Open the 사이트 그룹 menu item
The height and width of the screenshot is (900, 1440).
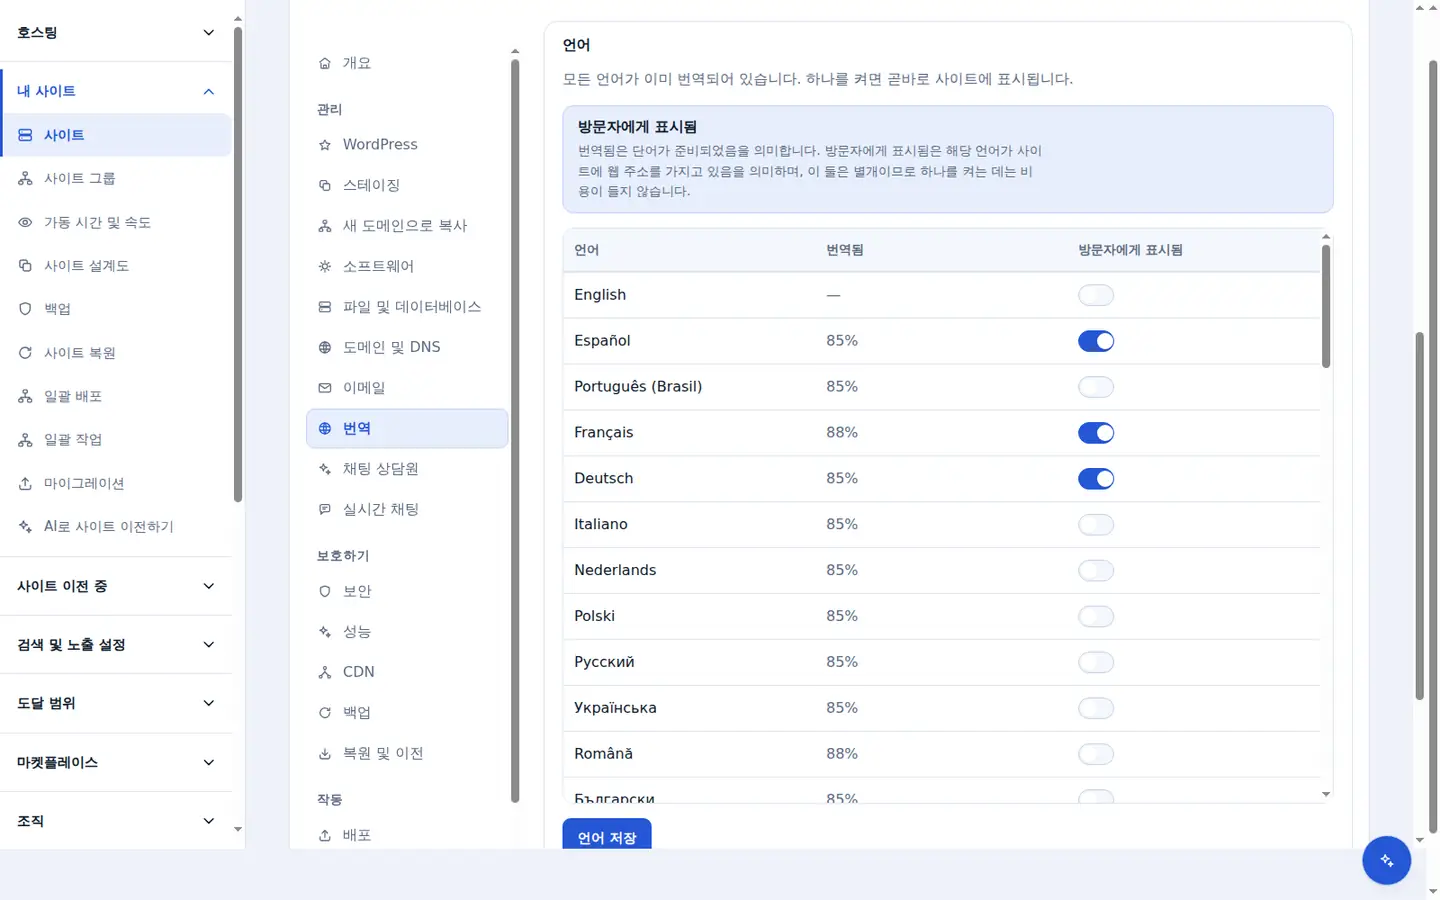116,179
